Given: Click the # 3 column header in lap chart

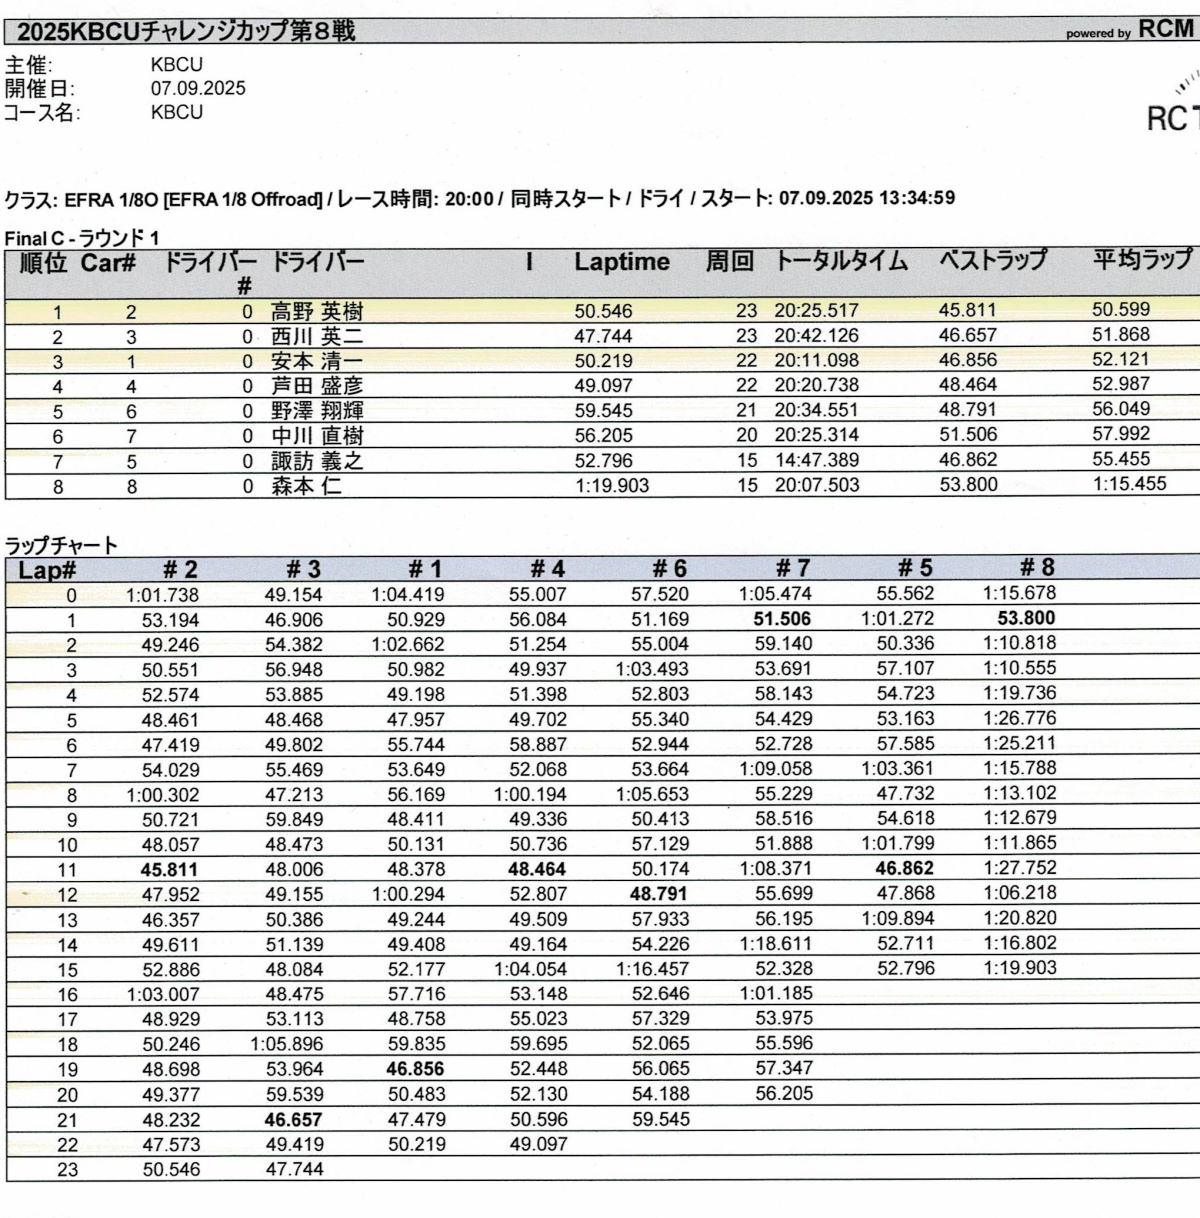Looking at the screenshot, I should point(304,570).
